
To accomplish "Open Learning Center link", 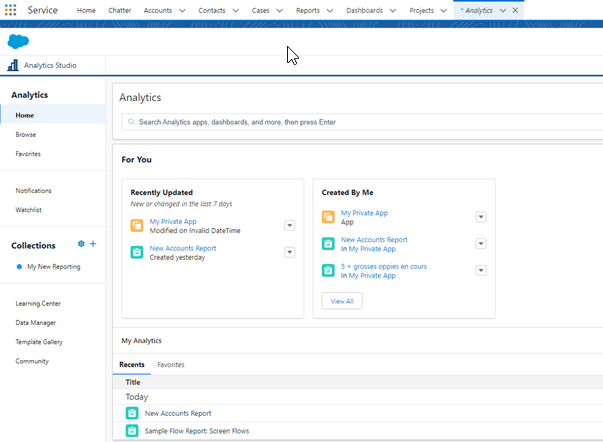I will coord(38,303).
